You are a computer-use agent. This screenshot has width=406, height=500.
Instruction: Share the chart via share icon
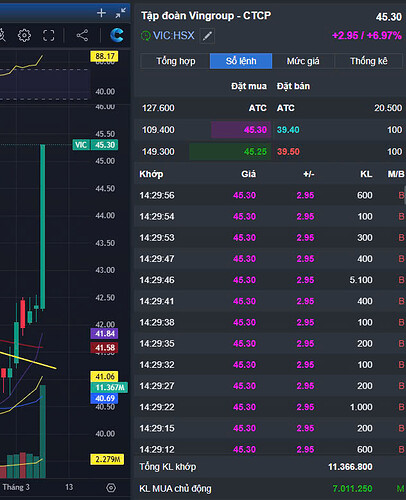point(82,35)
